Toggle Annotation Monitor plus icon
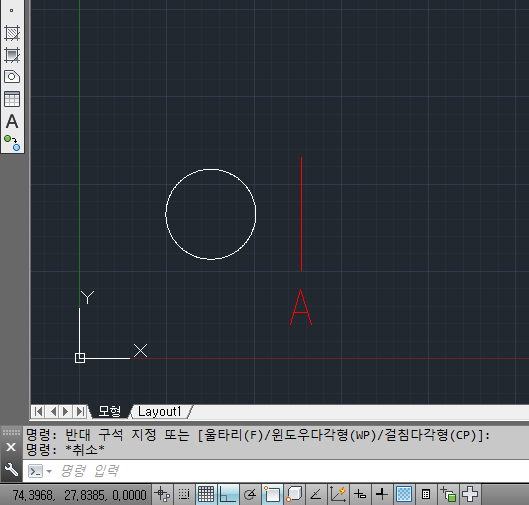 pos(470,495)
